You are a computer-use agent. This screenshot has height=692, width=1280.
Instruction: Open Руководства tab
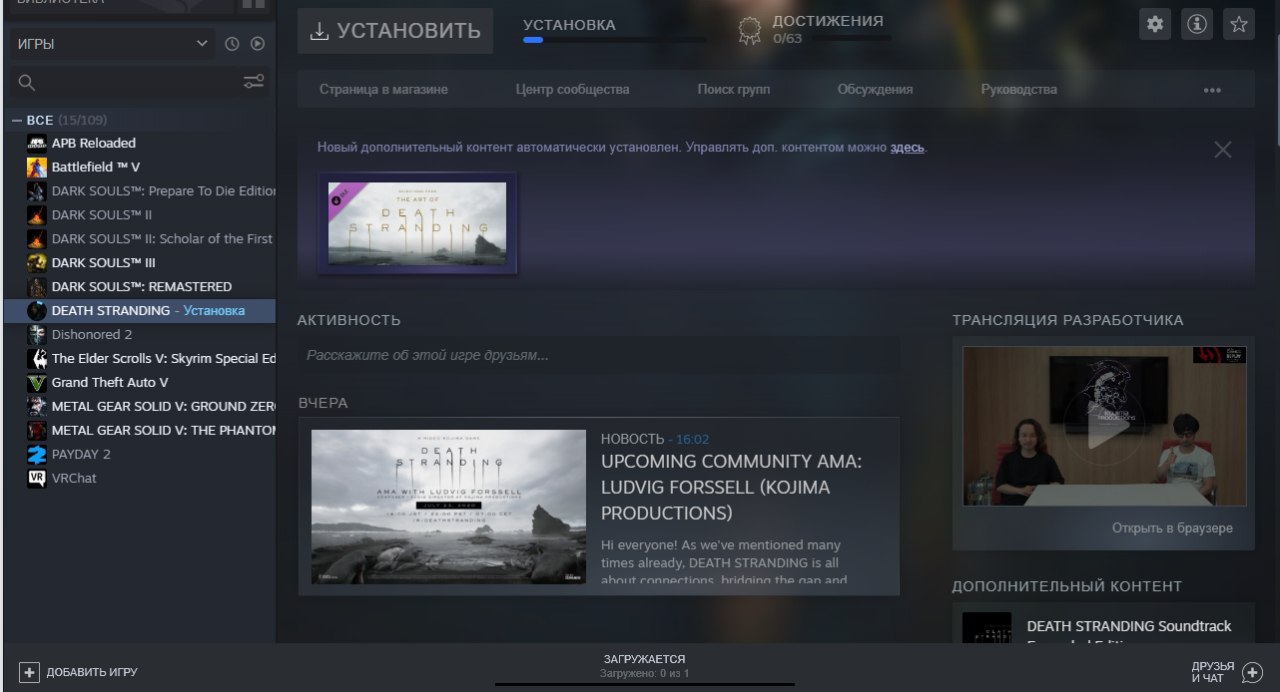click(1019, 89)
